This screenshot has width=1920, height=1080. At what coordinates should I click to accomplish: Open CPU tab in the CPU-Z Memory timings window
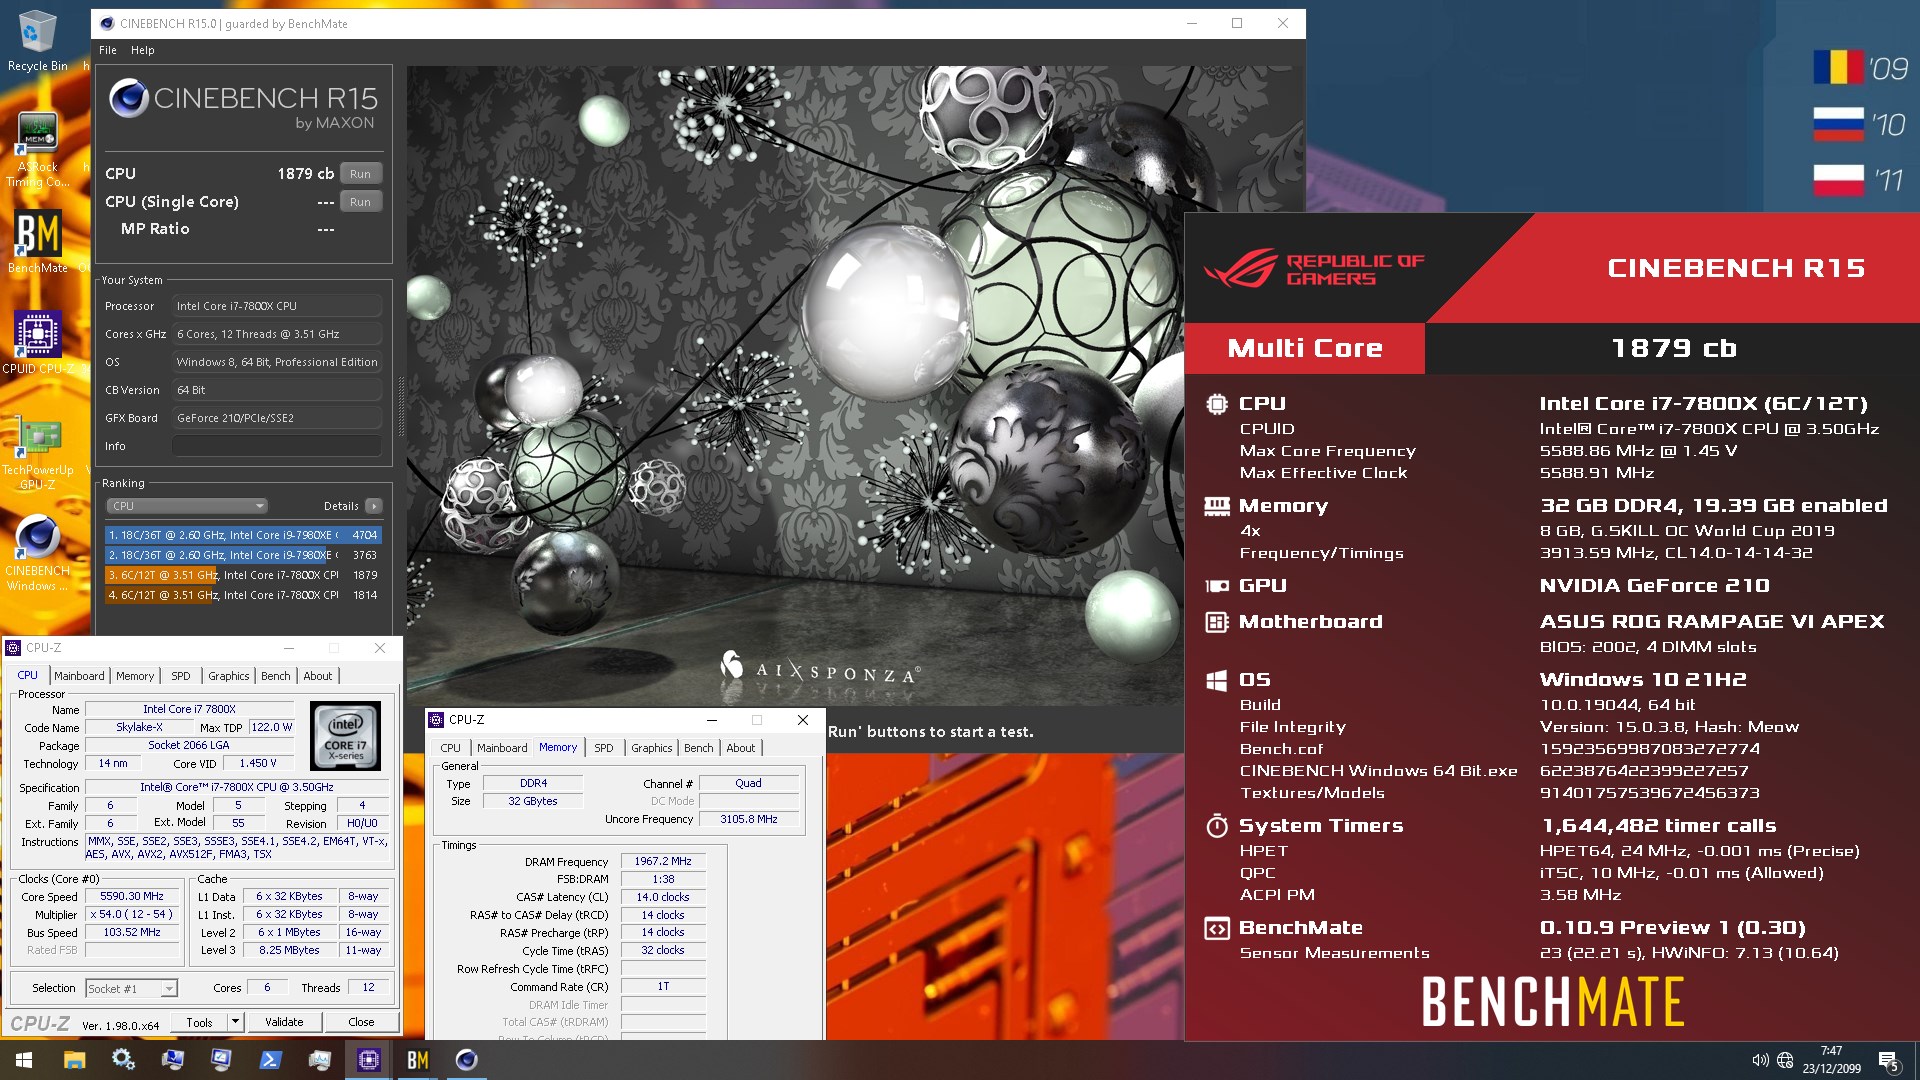point(451,748)
